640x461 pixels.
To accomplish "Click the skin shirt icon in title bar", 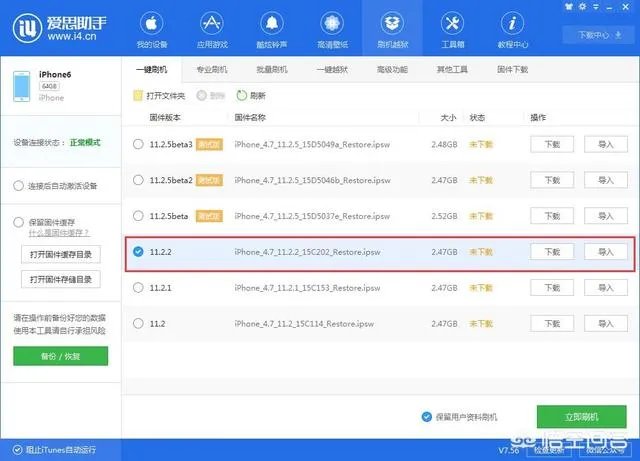I will pyautogui.click(x=568, y=7).
